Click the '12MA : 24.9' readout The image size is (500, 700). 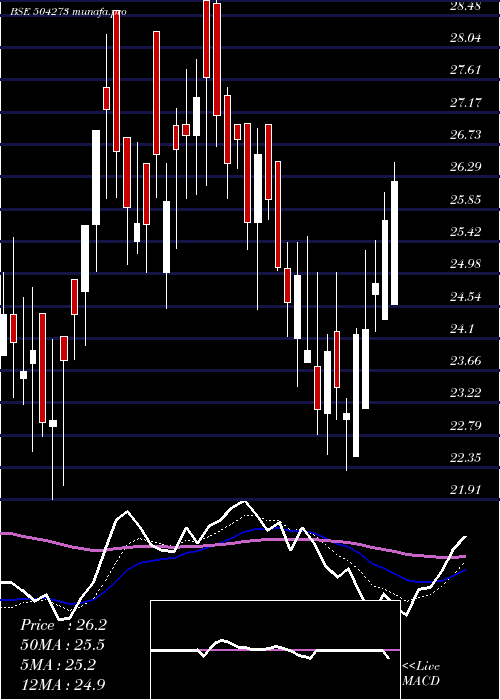tap(63, 685)
